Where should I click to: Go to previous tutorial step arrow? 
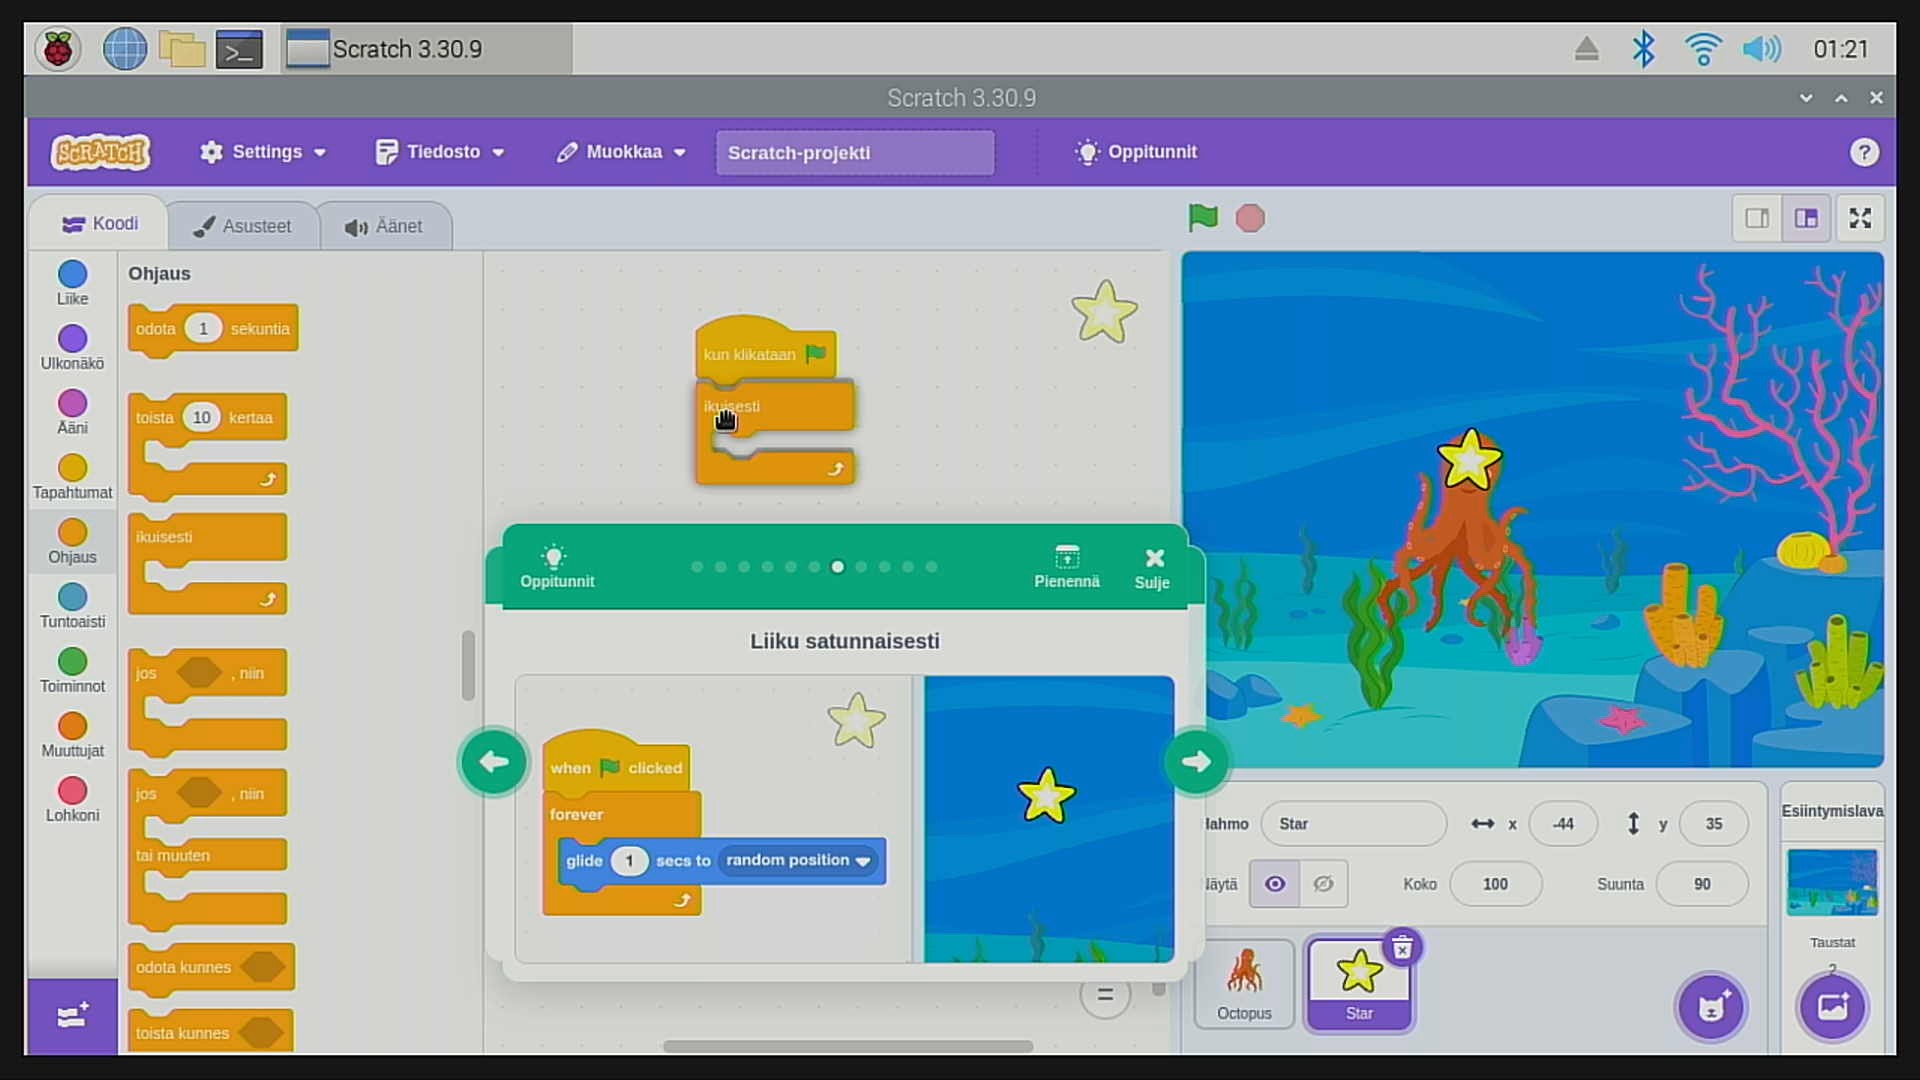click(493, 762)
